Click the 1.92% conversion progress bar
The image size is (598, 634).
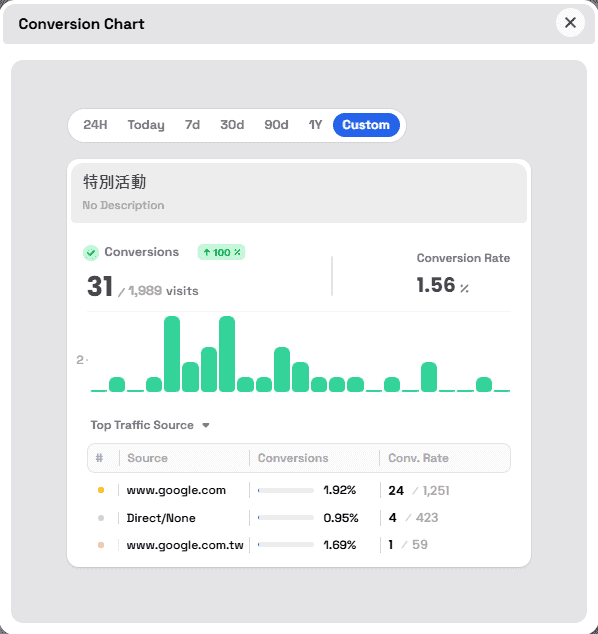(286, 490)
